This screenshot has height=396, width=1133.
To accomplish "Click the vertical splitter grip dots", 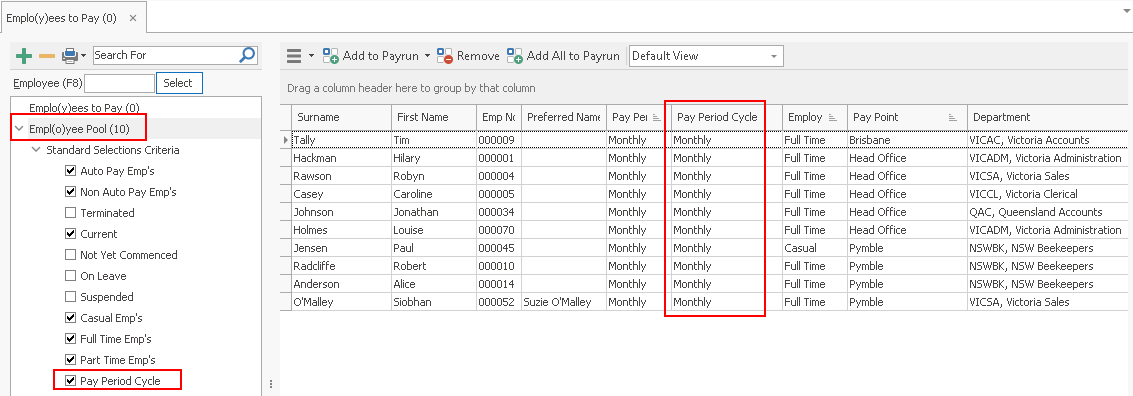I will pos(271,384).
